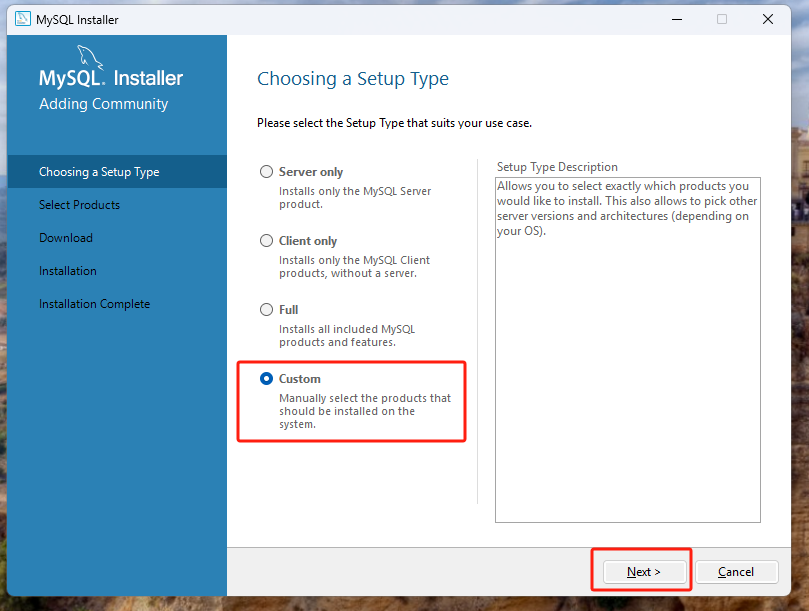Cancel the MySQL installation
Screen dimensions: 809x611
(x=736, y=572)
